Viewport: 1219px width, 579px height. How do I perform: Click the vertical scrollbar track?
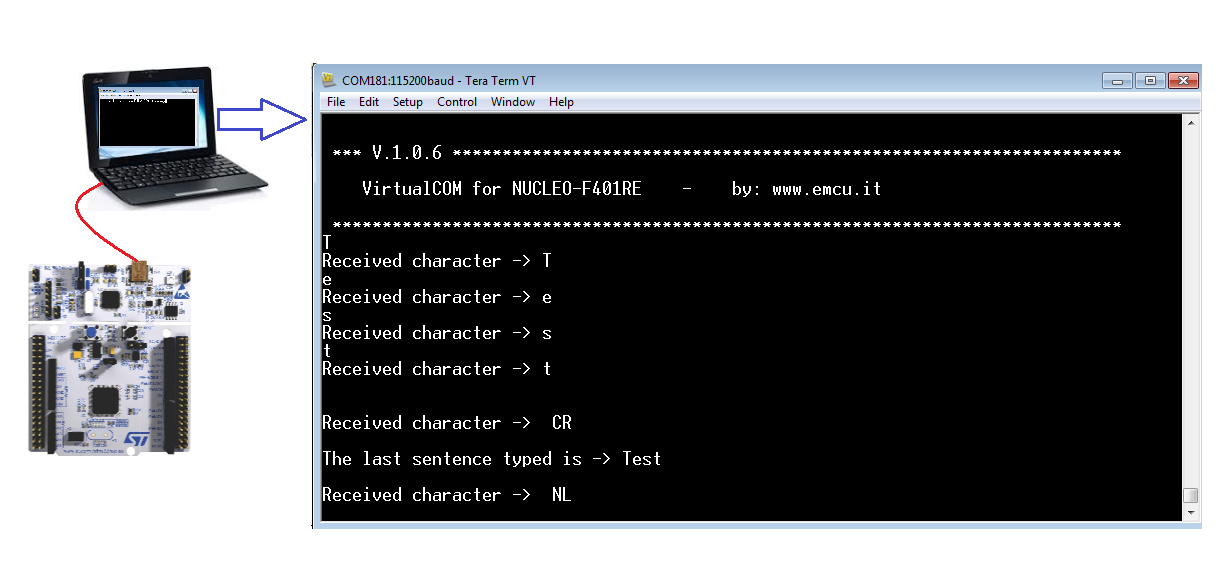point(1190,308)
